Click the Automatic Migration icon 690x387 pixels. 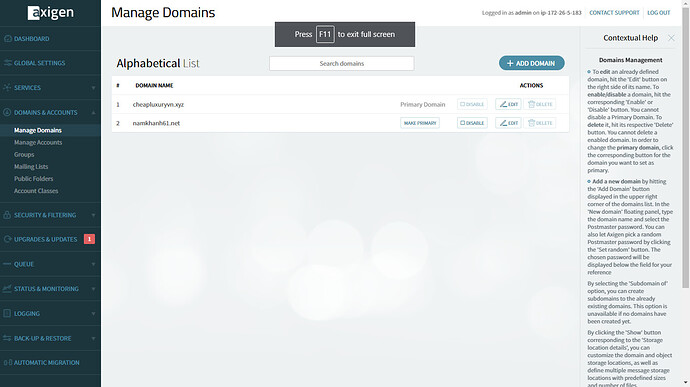coord(7,362)
